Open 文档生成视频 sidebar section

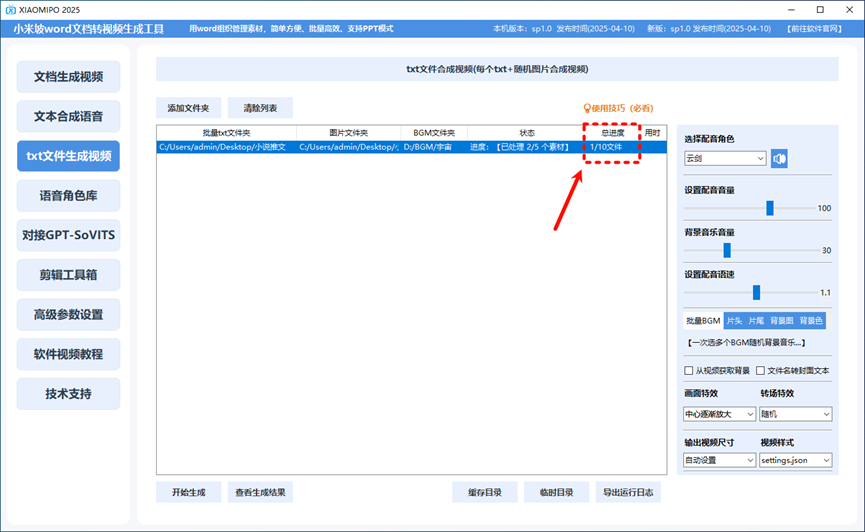click(x=68, y=77)
